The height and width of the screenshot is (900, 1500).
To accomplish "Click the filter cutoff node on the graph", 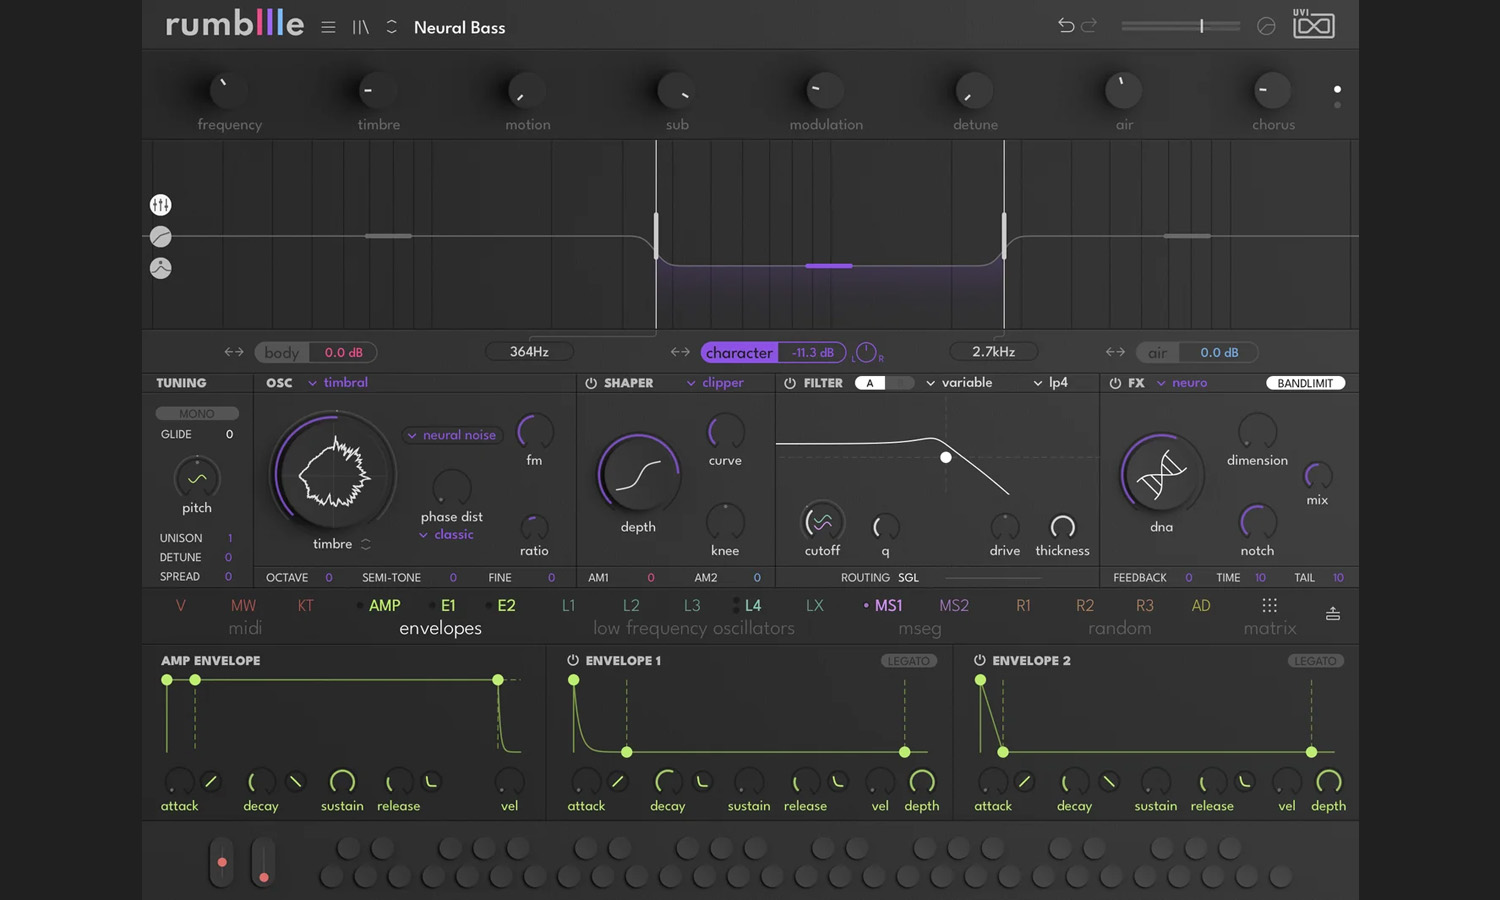I will [x=946, y=457].
